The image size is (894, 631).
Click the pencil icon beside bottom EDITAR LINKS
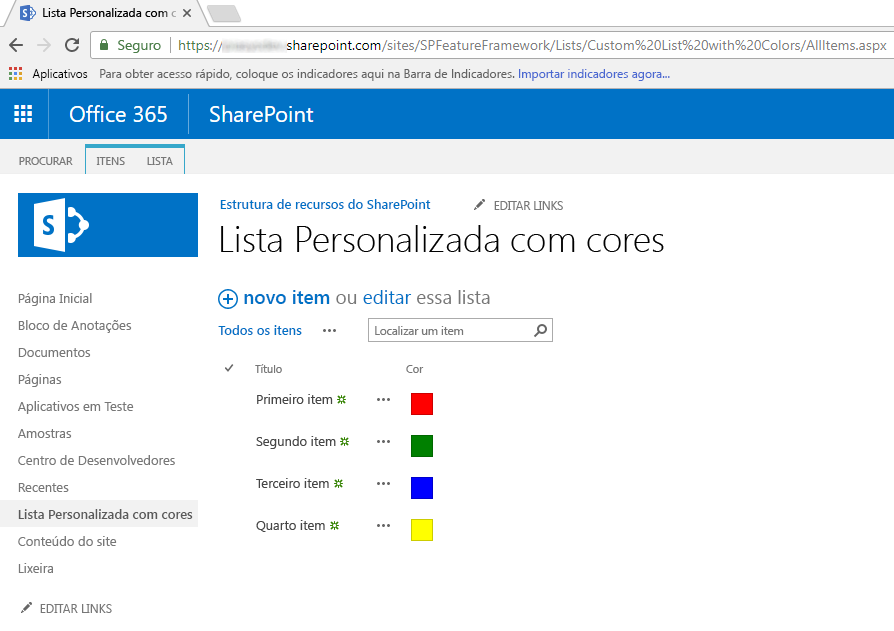[26, 608]
